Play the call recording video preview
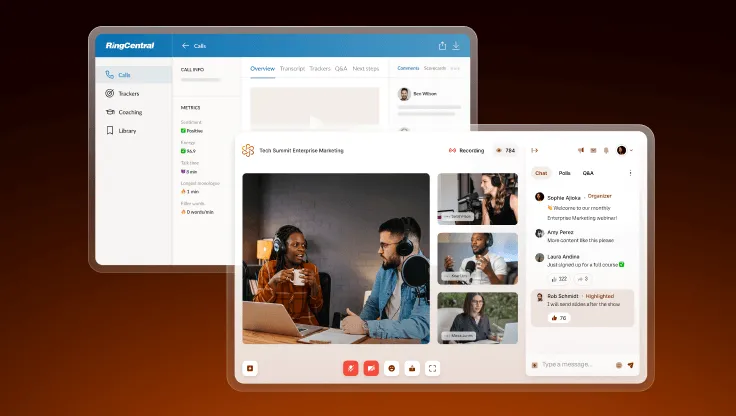 (x=315, y=123)
